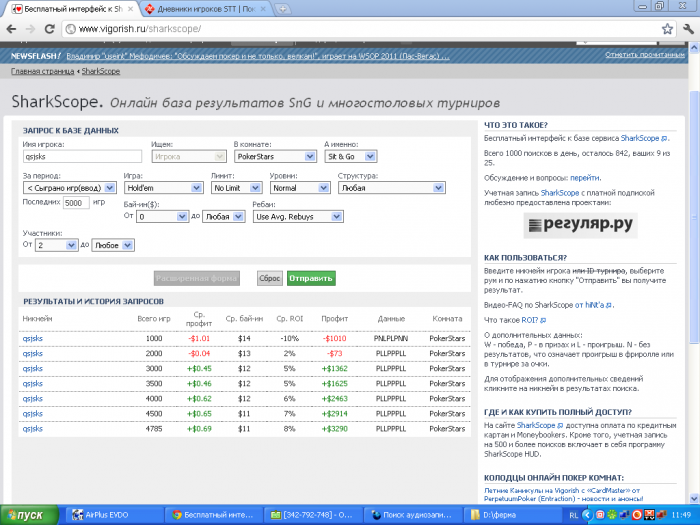
Task: Open the NEWSFLASH headline link
Action: (x=258, y=56)
